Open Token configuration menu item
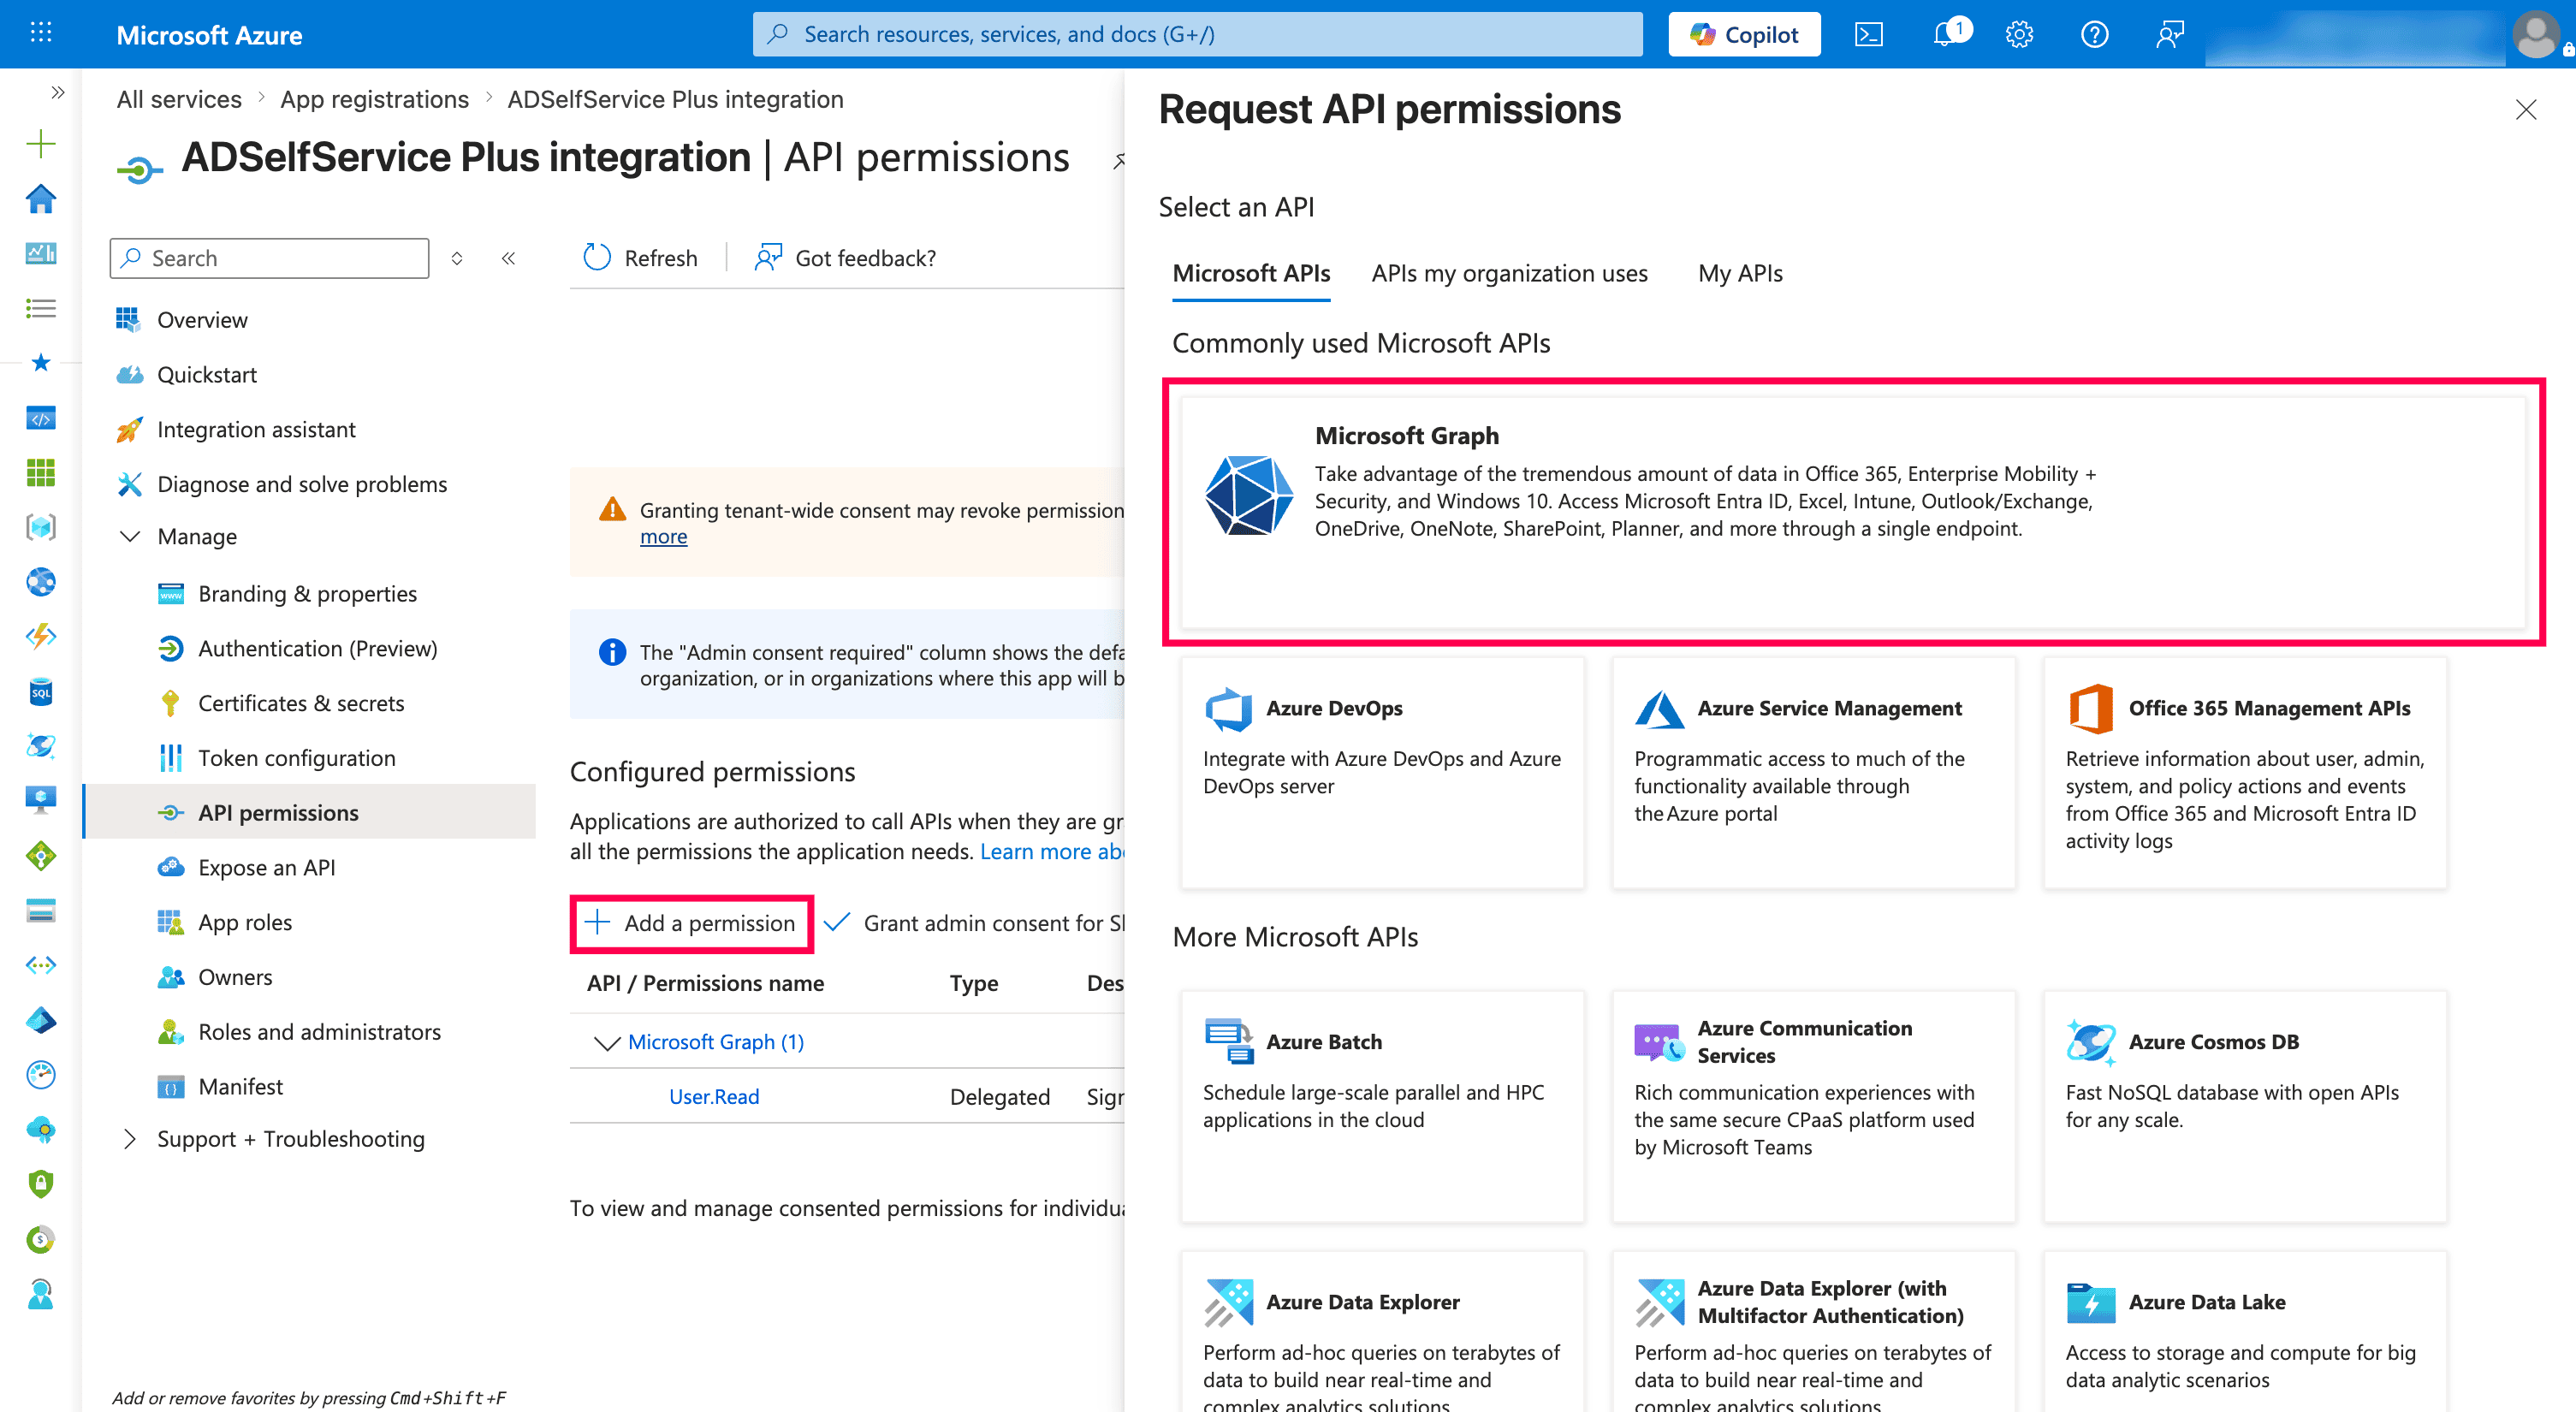This screenshot has width=2576, height=1412. pos(297,757)
